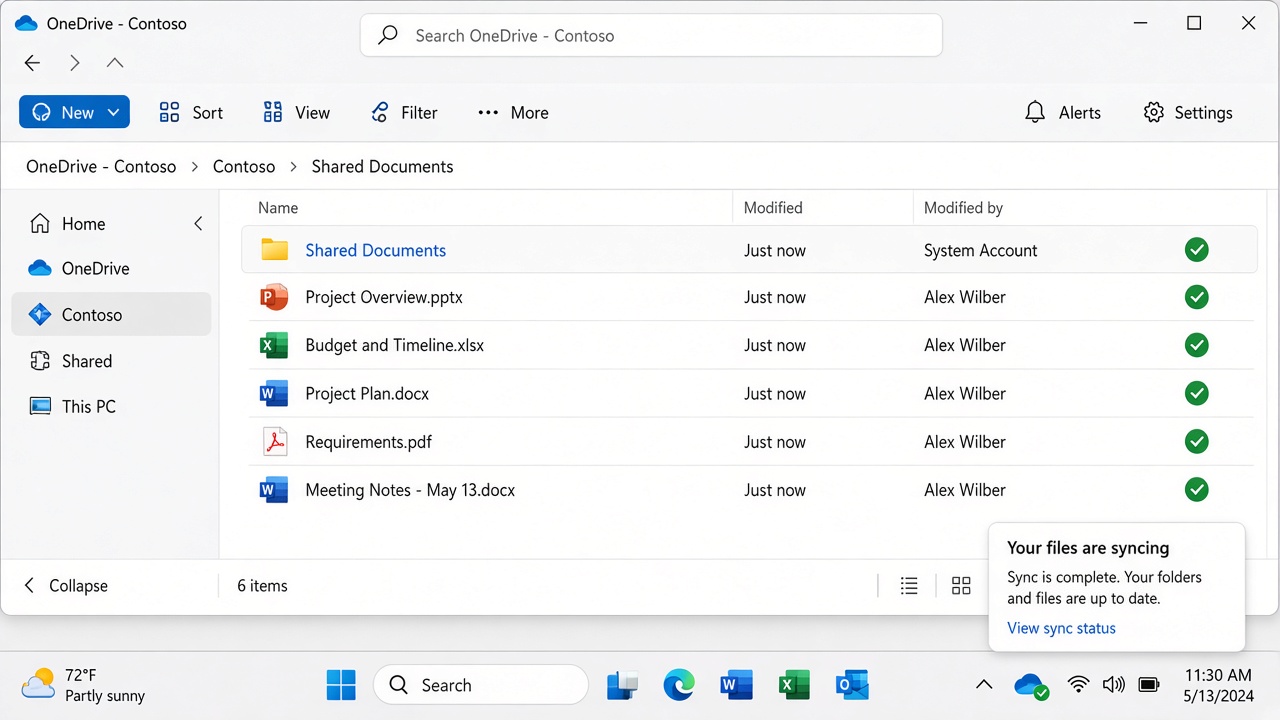Launch Microsoft Edge from the taskbar

pyautogui.click(x=679, y=685)
